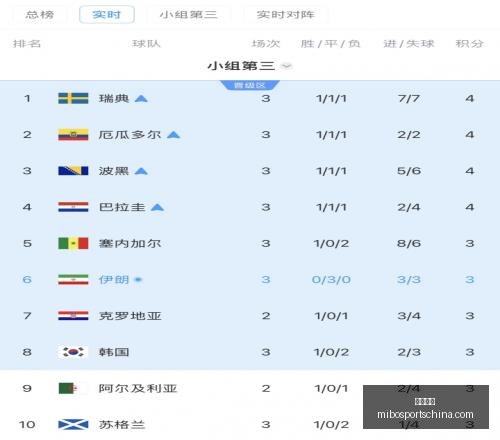This screenshot has width=500, height=440.
Task: Click up arrow next to 巴拉圭
Action: click(x=157, y=208)
